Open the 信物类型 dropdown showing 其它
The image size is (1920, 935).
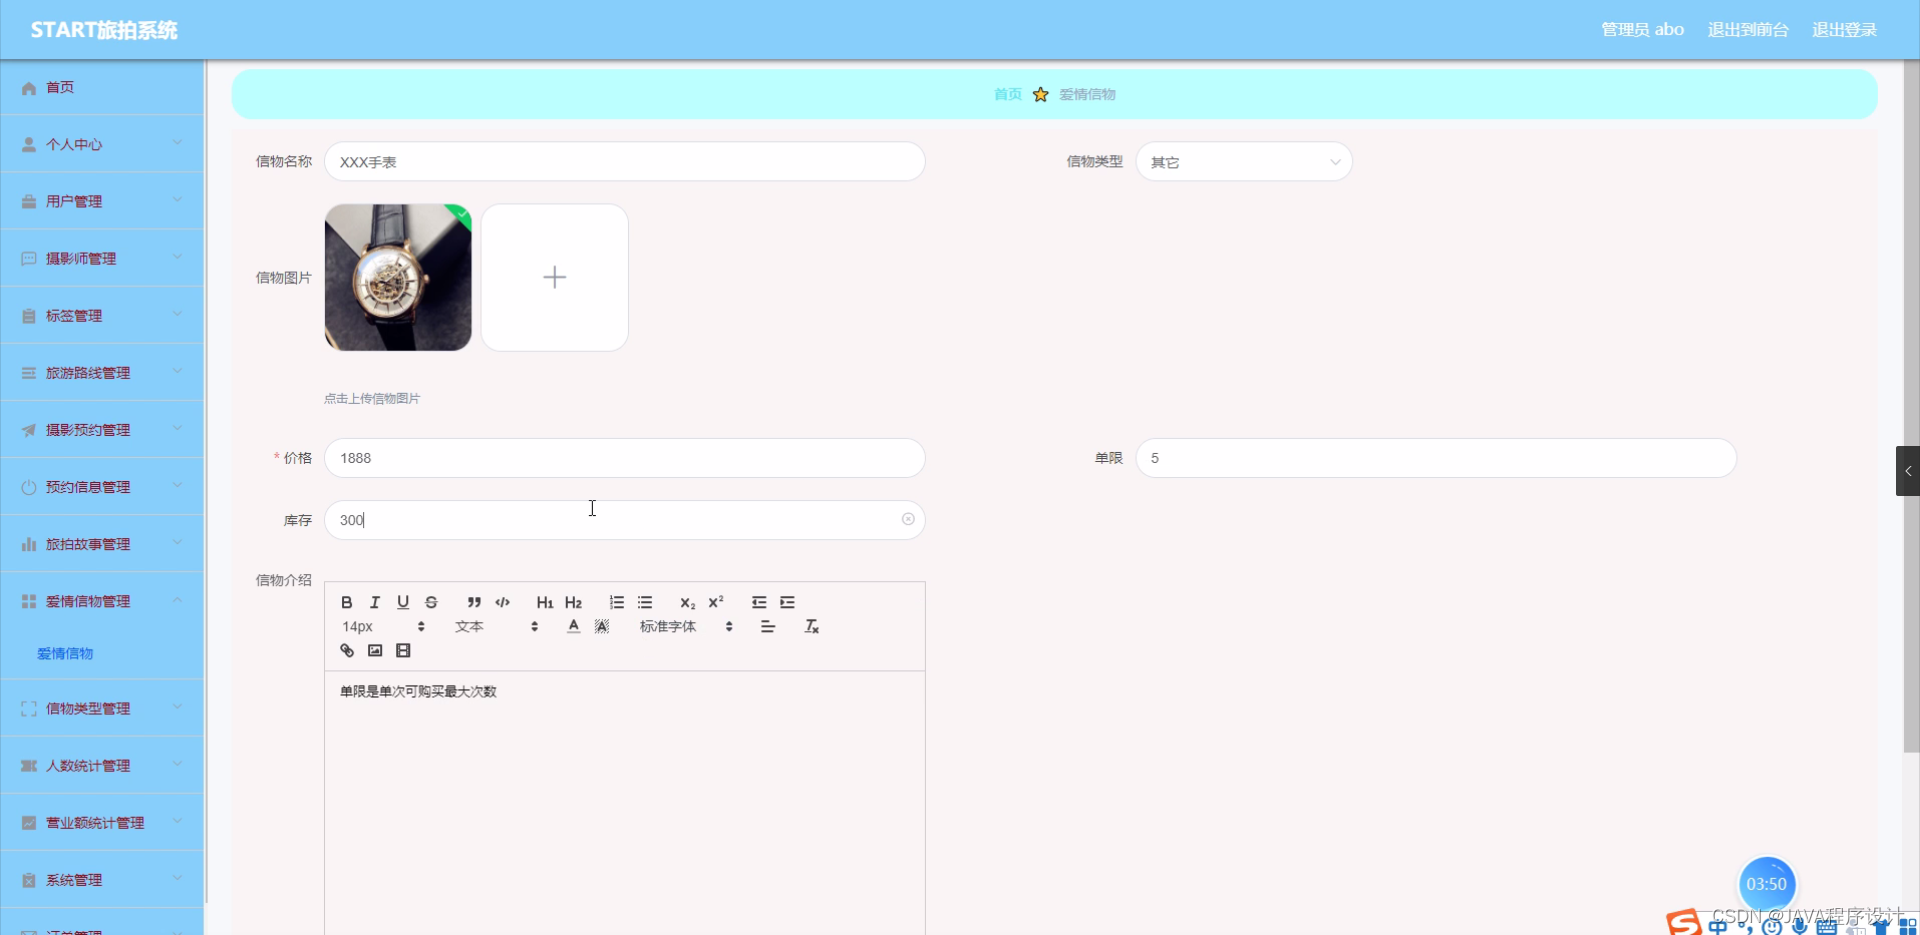click(1244, 161)
